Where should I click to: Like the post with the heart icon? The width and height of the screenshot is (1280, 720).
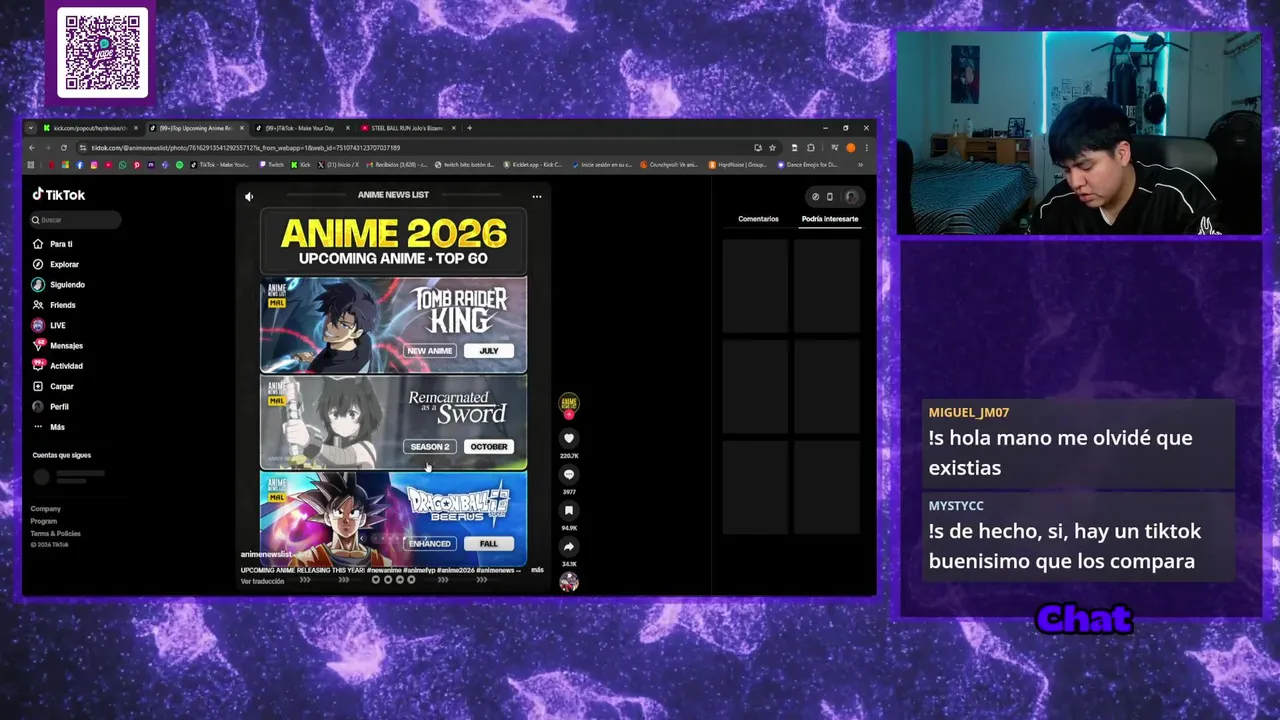[x=569, y=438]
